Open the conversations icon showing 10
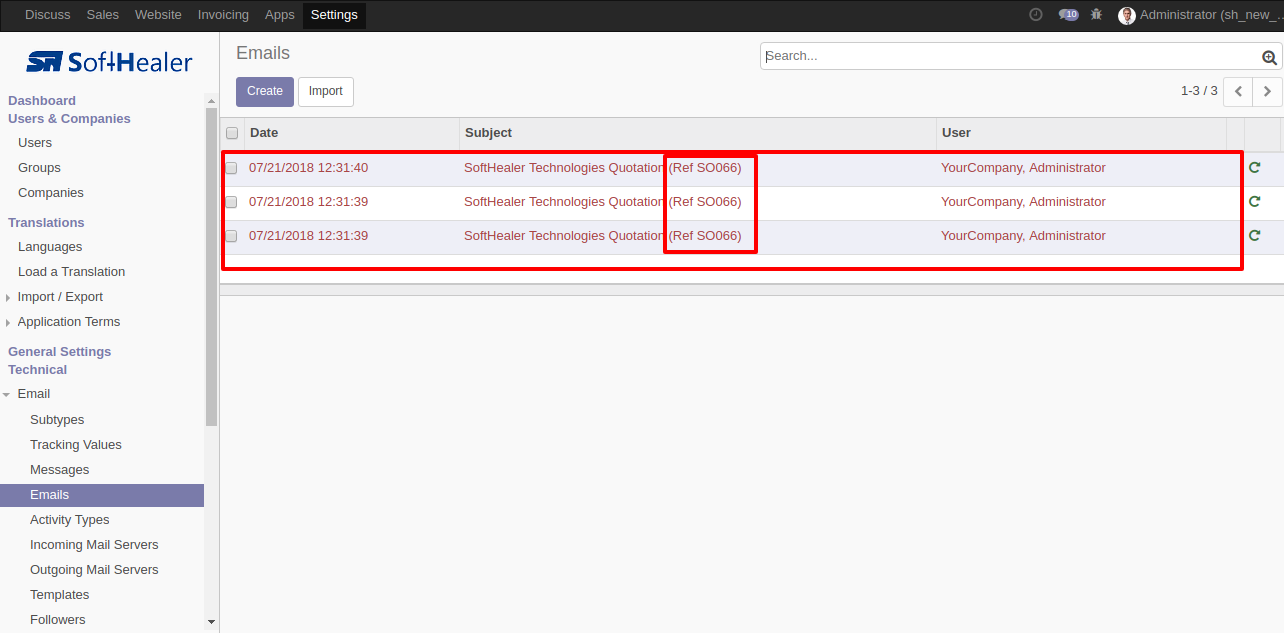This screenshot has width=1284, height=633. pos(1068,14)
